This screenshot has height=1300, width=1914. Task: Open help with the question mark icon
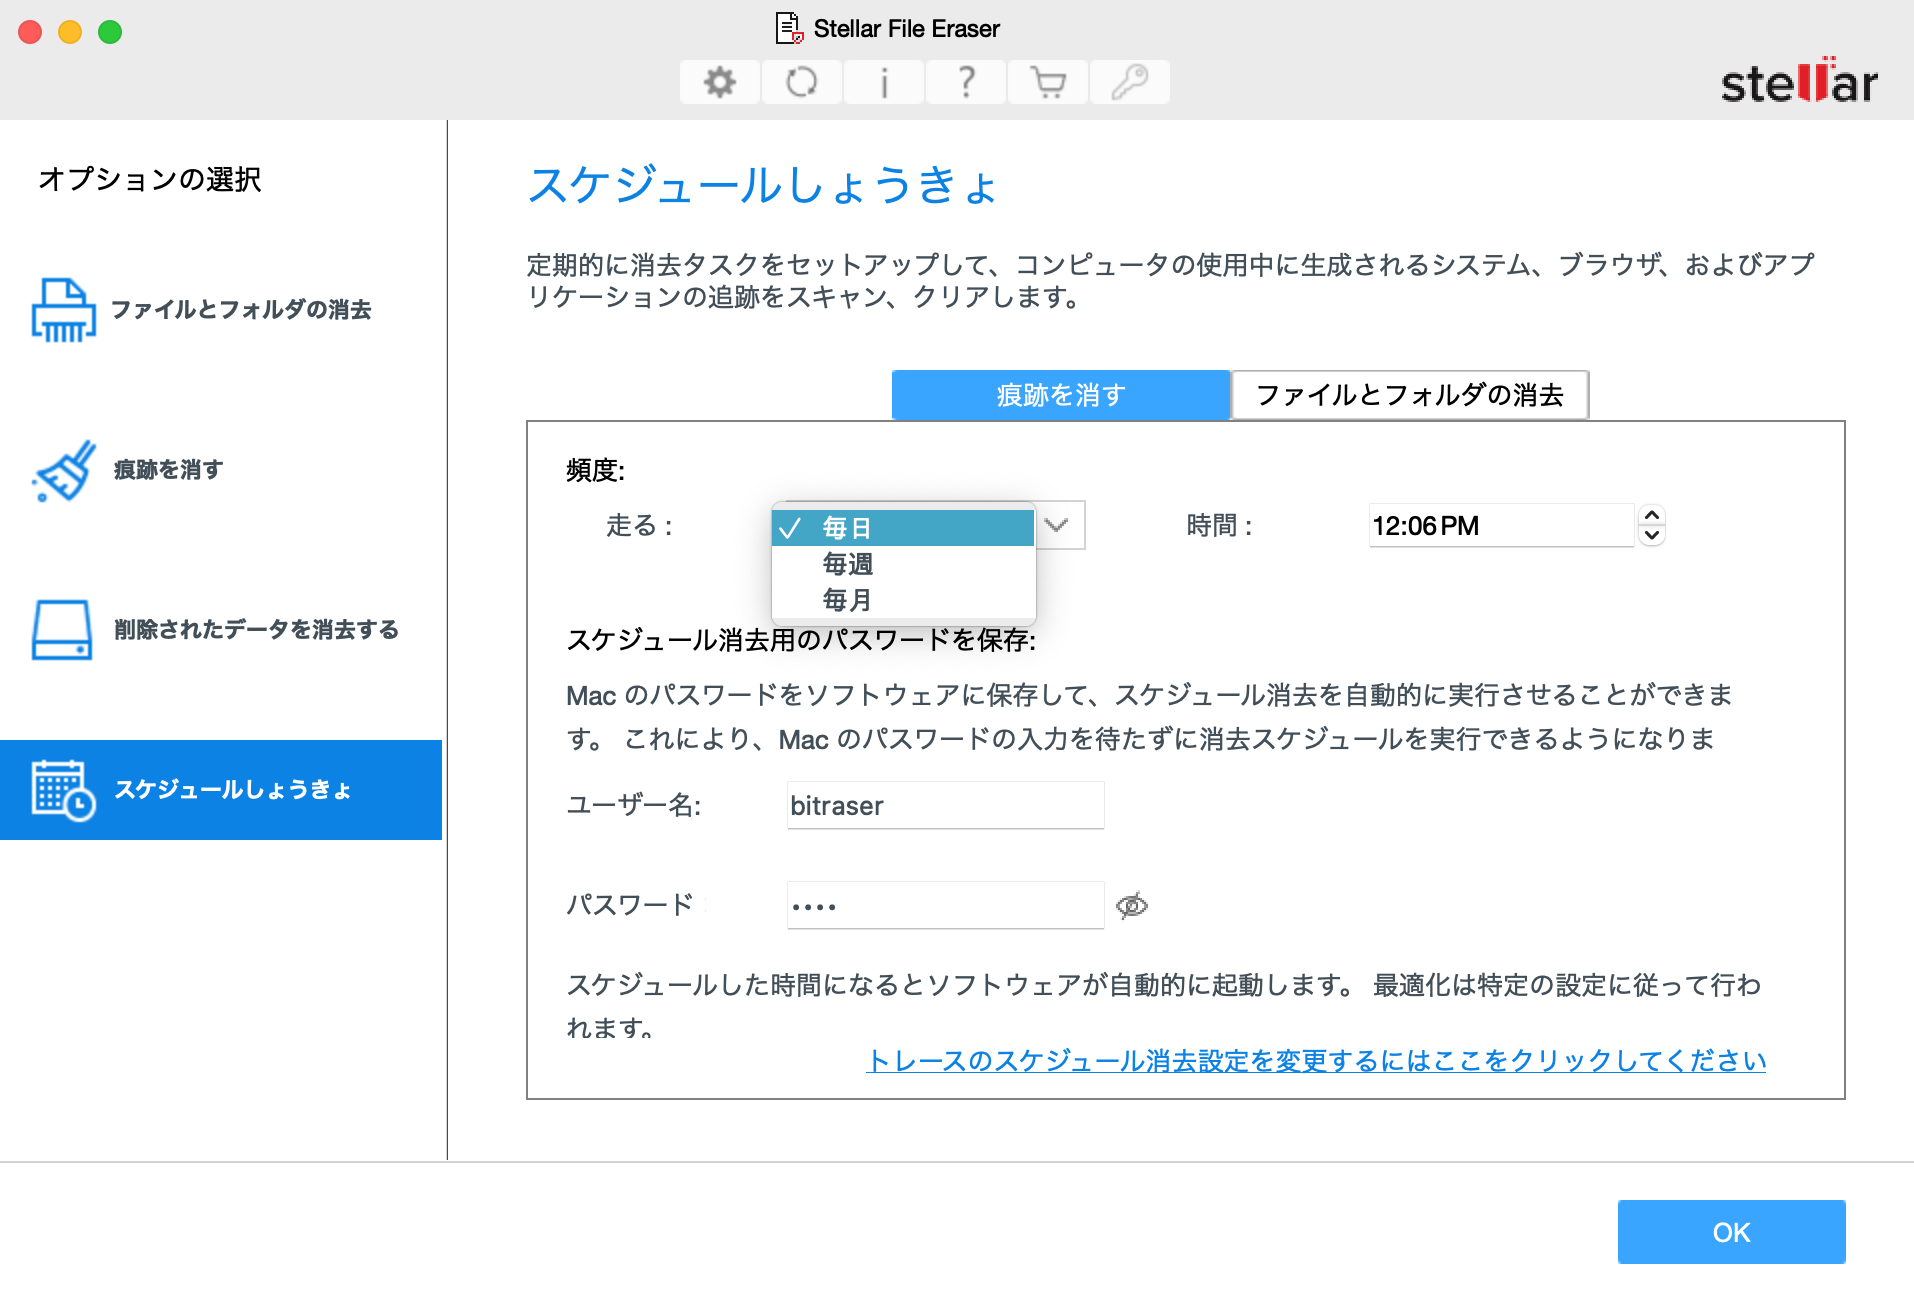(966, 82)
